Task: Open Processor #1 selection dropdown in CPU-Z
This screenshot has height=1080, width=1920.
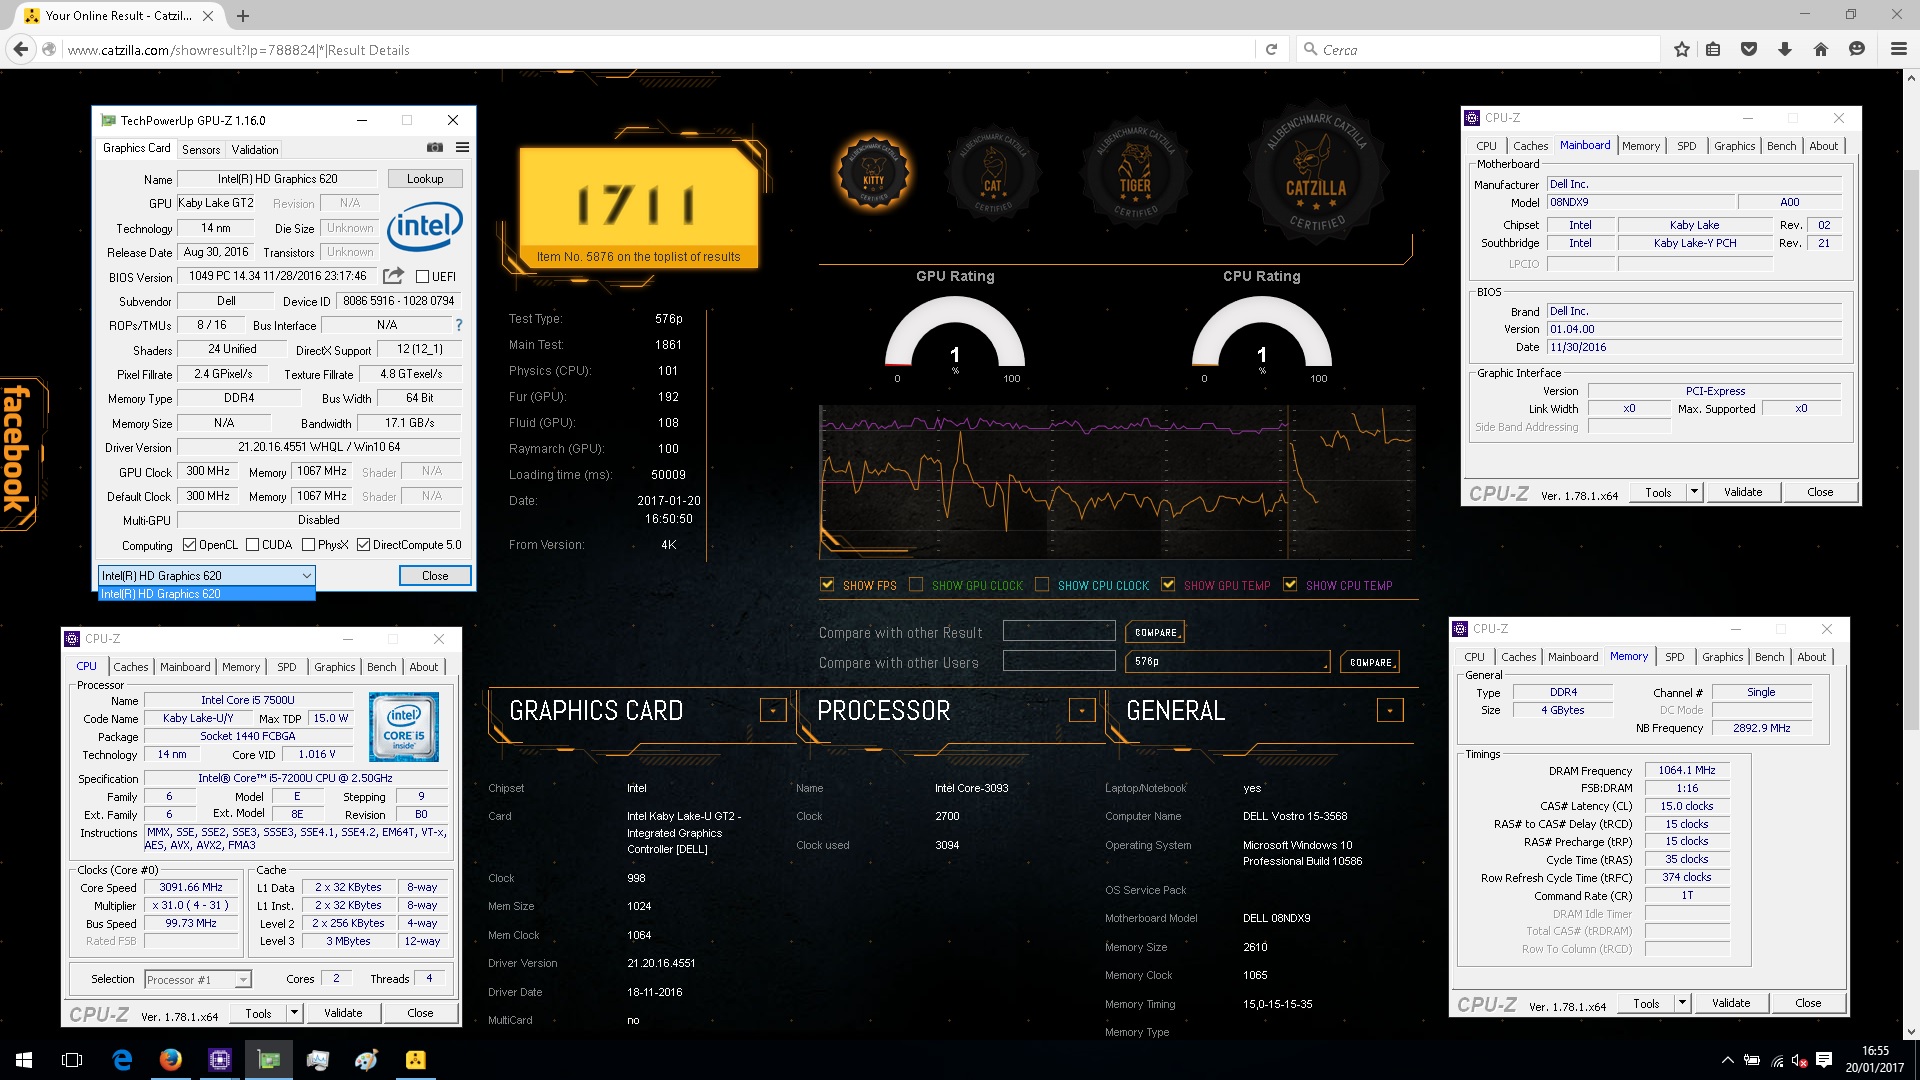Action: pos(198,980)
